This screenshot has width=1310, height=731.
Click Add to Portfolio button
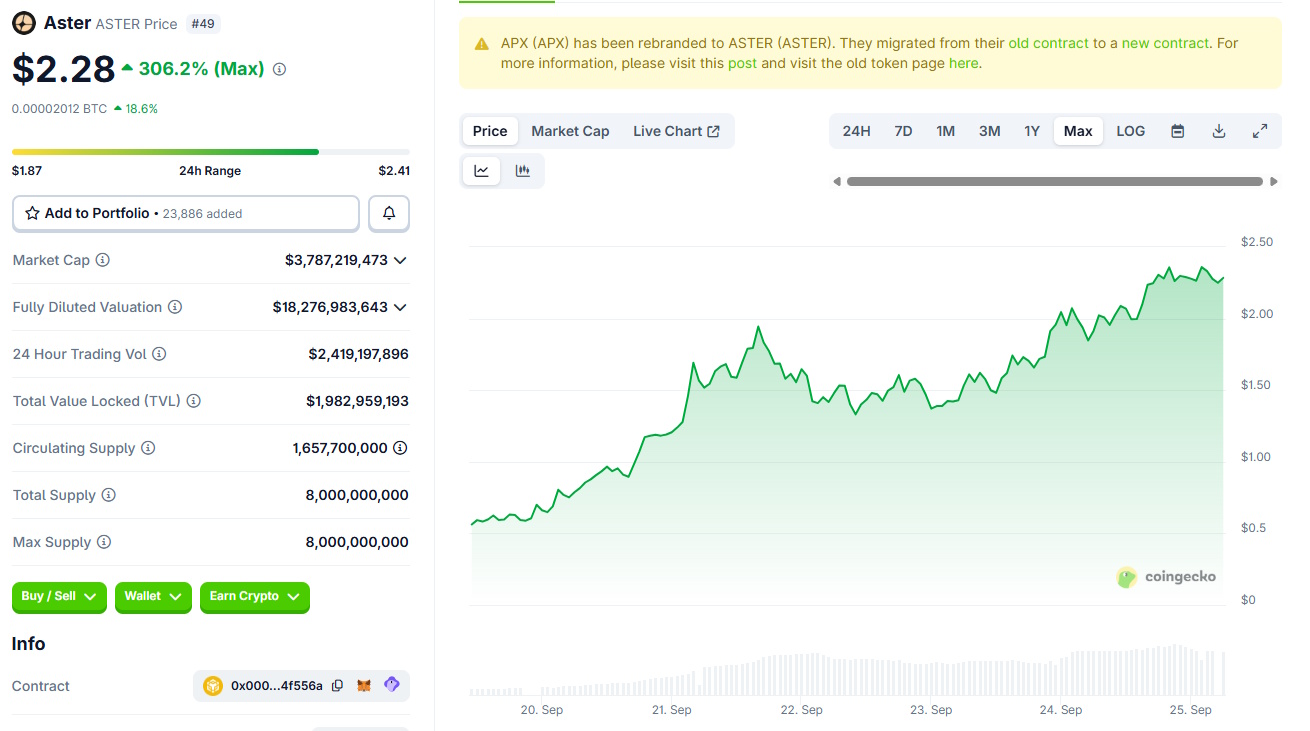(x=186, y=213)
